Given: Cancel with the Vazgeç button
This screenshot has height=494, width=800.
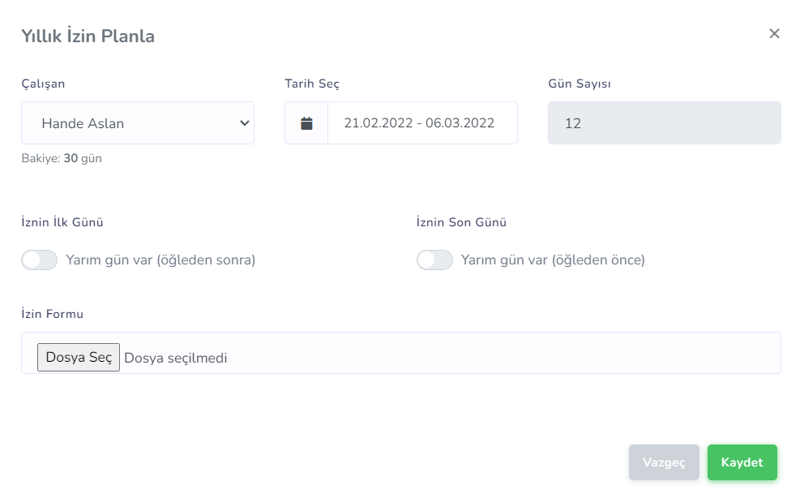Looking at the screenshot, I should (664, 463).
